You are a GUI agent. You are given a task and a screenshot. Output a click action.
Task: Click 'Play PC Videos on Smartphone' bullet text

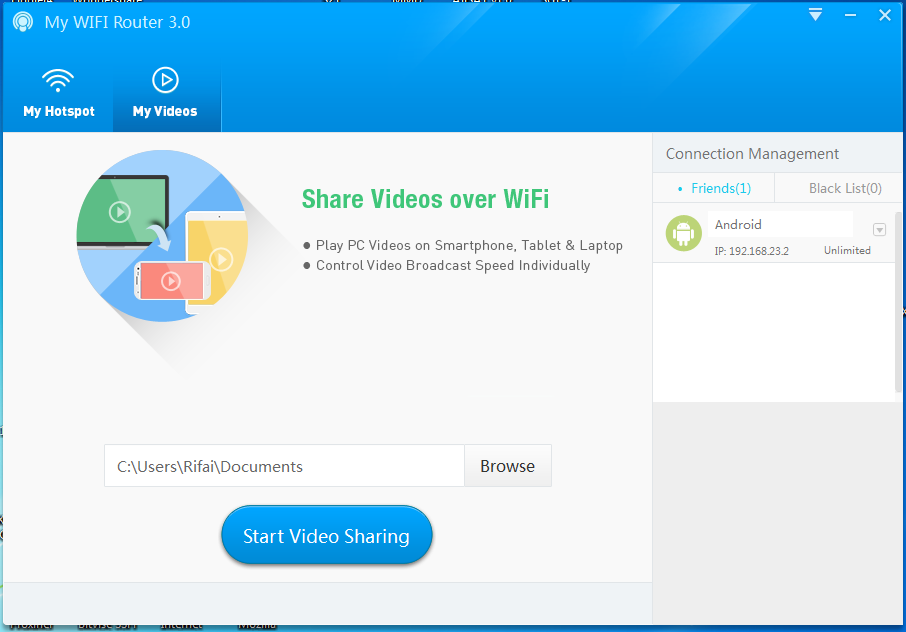coord(469,246)
